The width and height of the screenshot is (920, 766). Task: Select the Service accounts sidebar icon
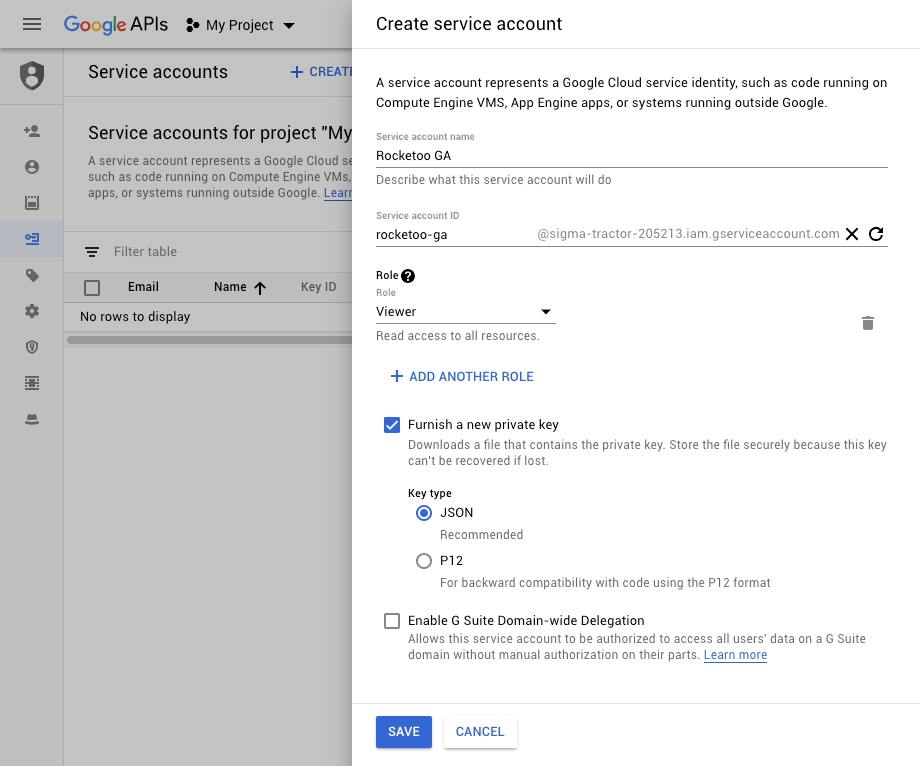coord(32,238)
